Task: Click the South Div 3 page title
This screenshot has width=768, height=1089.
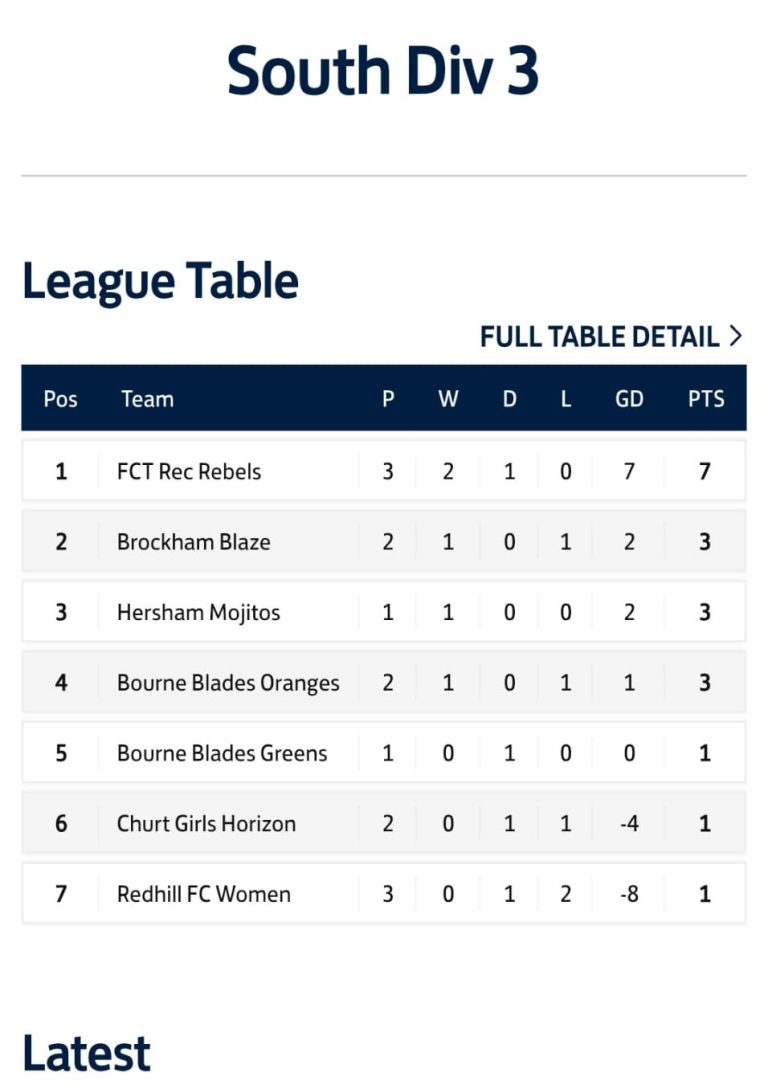Action: pos(383,72)
